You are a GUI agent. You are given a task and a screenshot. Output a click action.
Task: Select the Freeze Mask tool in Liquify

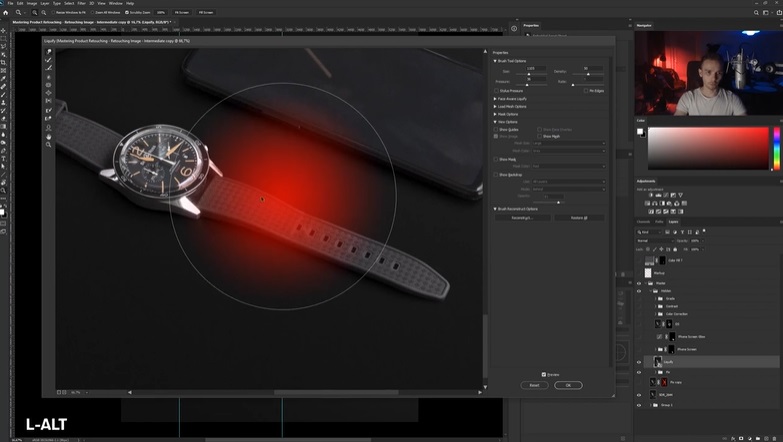click(48, 110)
